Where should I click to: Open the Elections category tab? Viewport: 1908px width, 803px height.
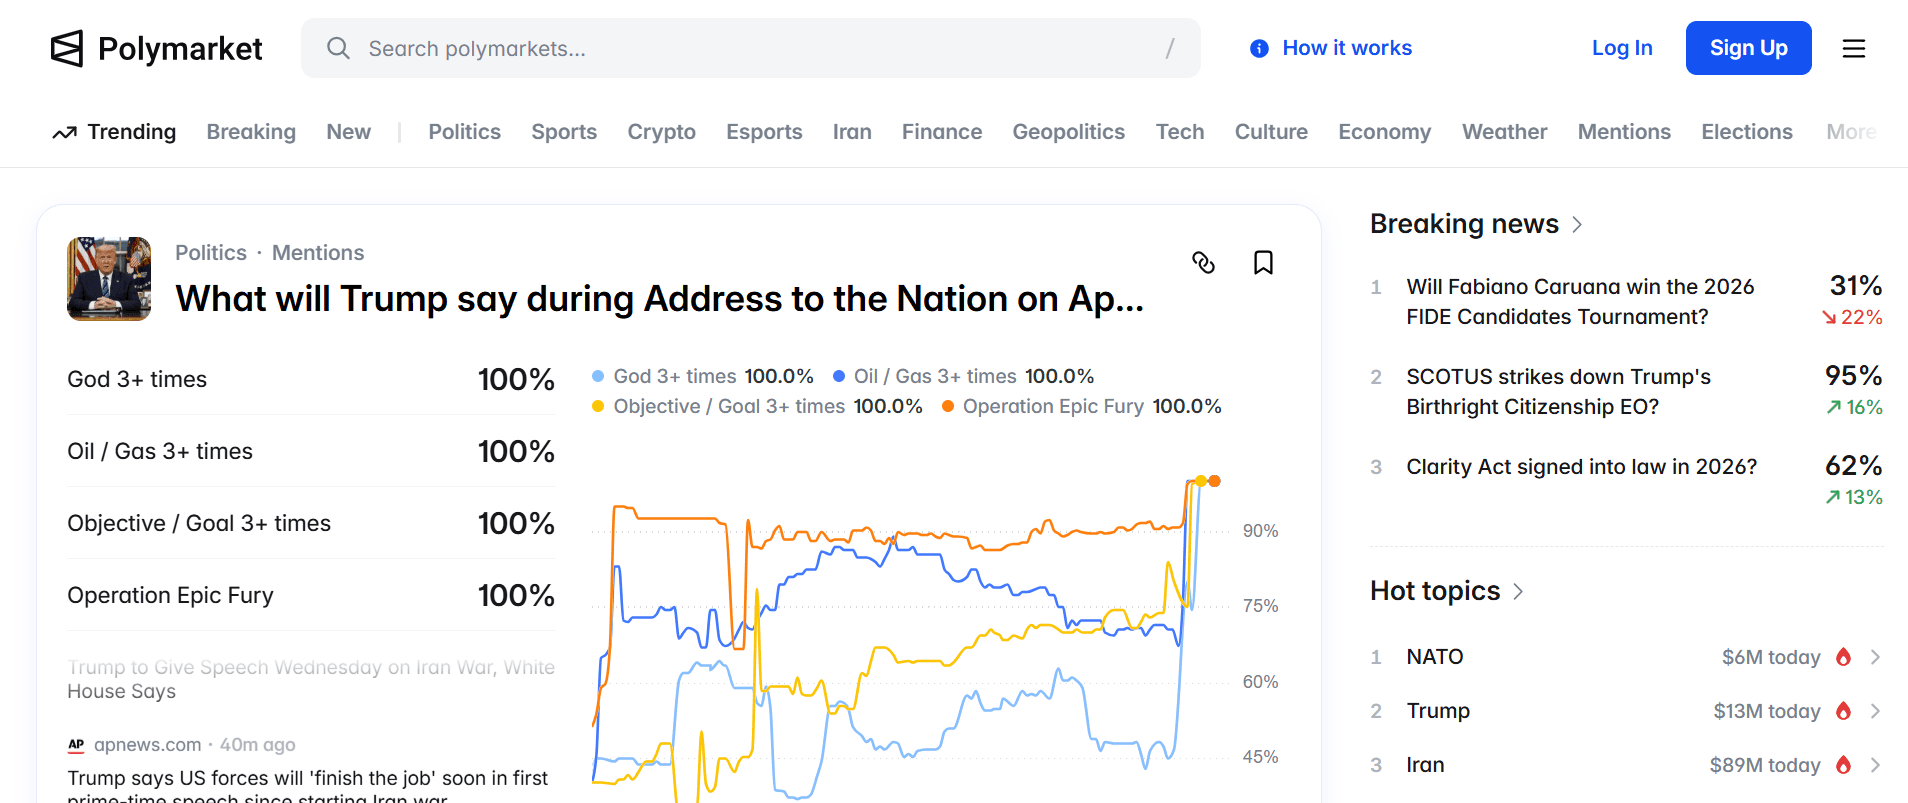[x=1747, y=132]
